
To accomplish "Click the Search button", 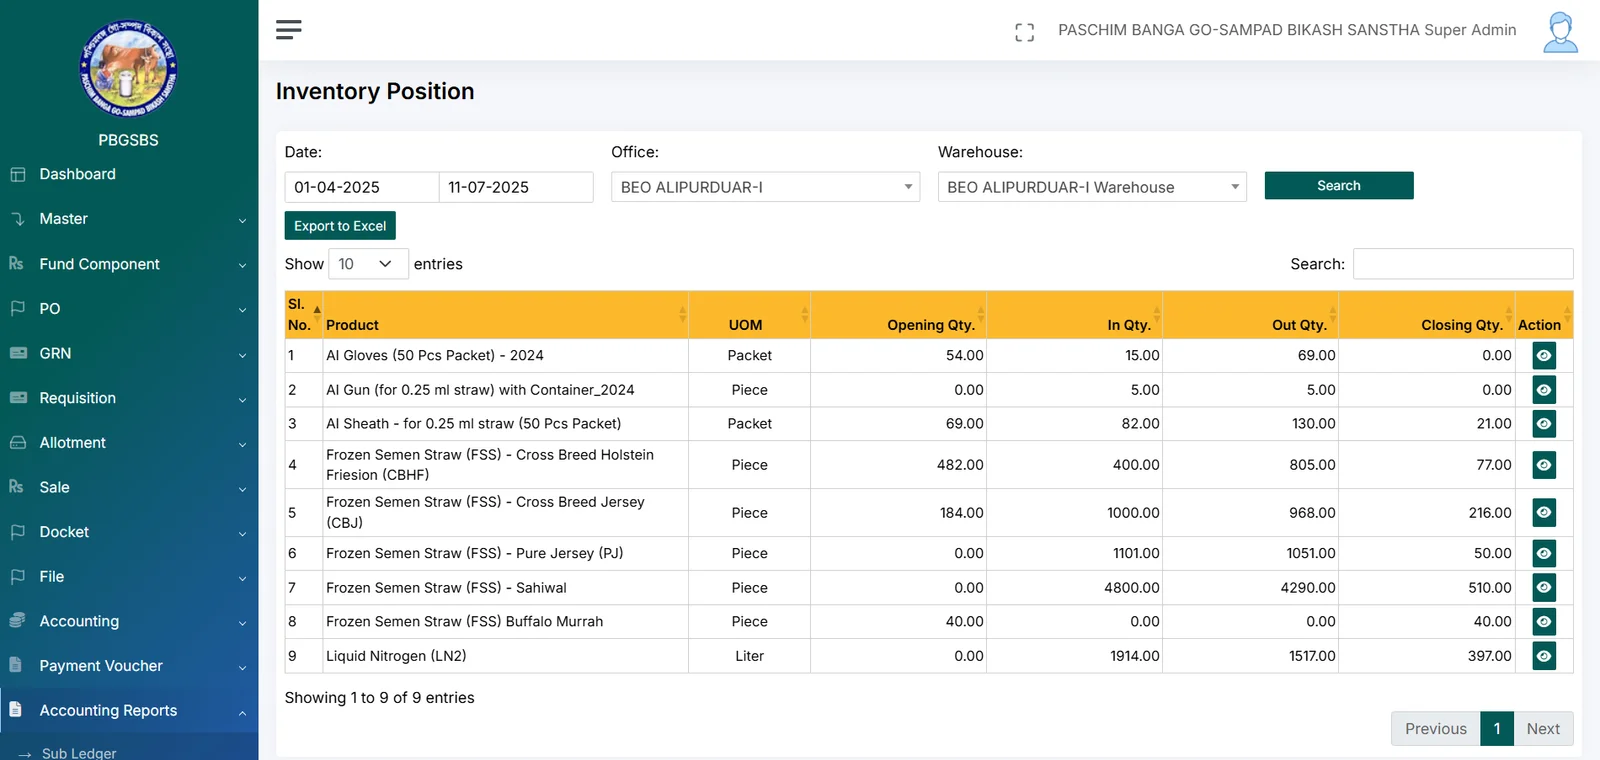I will click(x=1338, y=186).
